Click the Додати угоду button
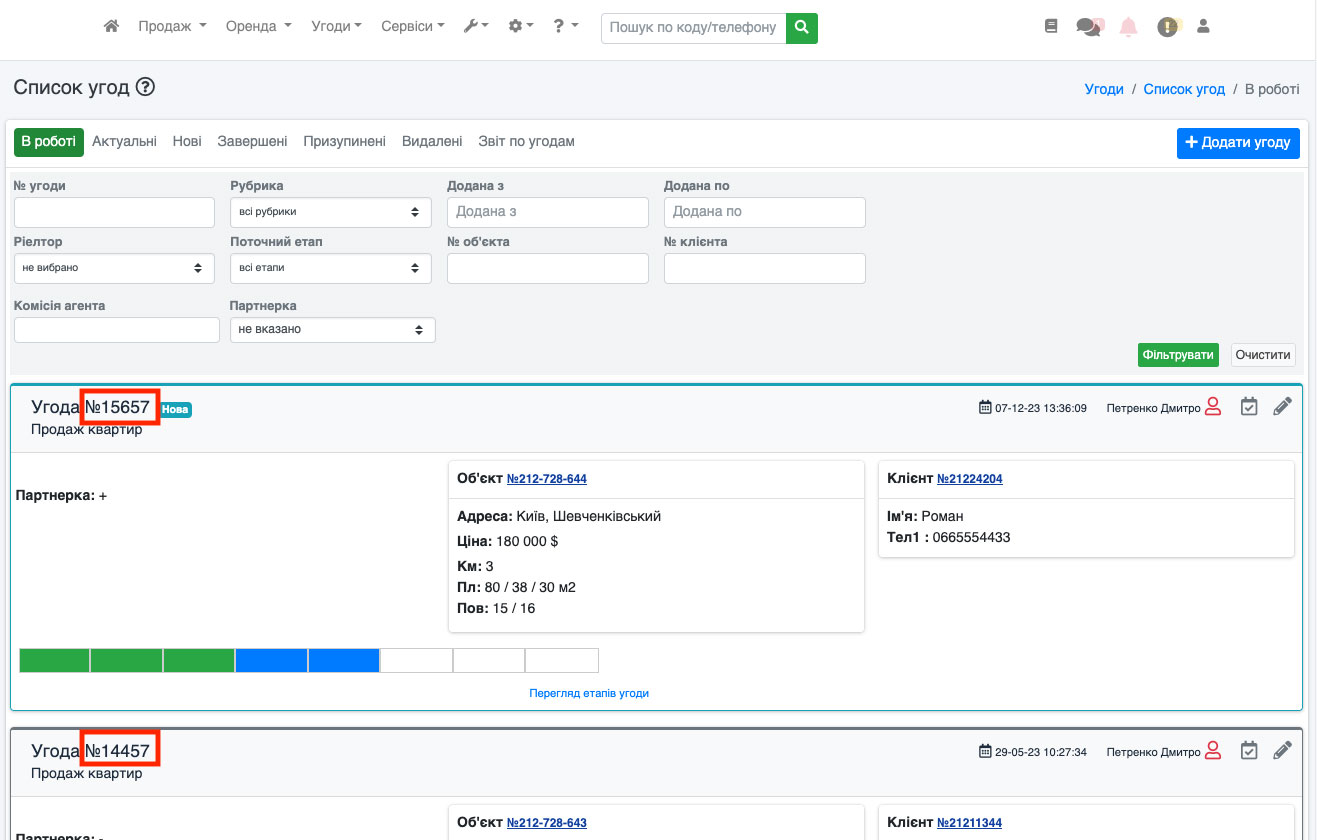The image size is (1317, 840). 1237,143
